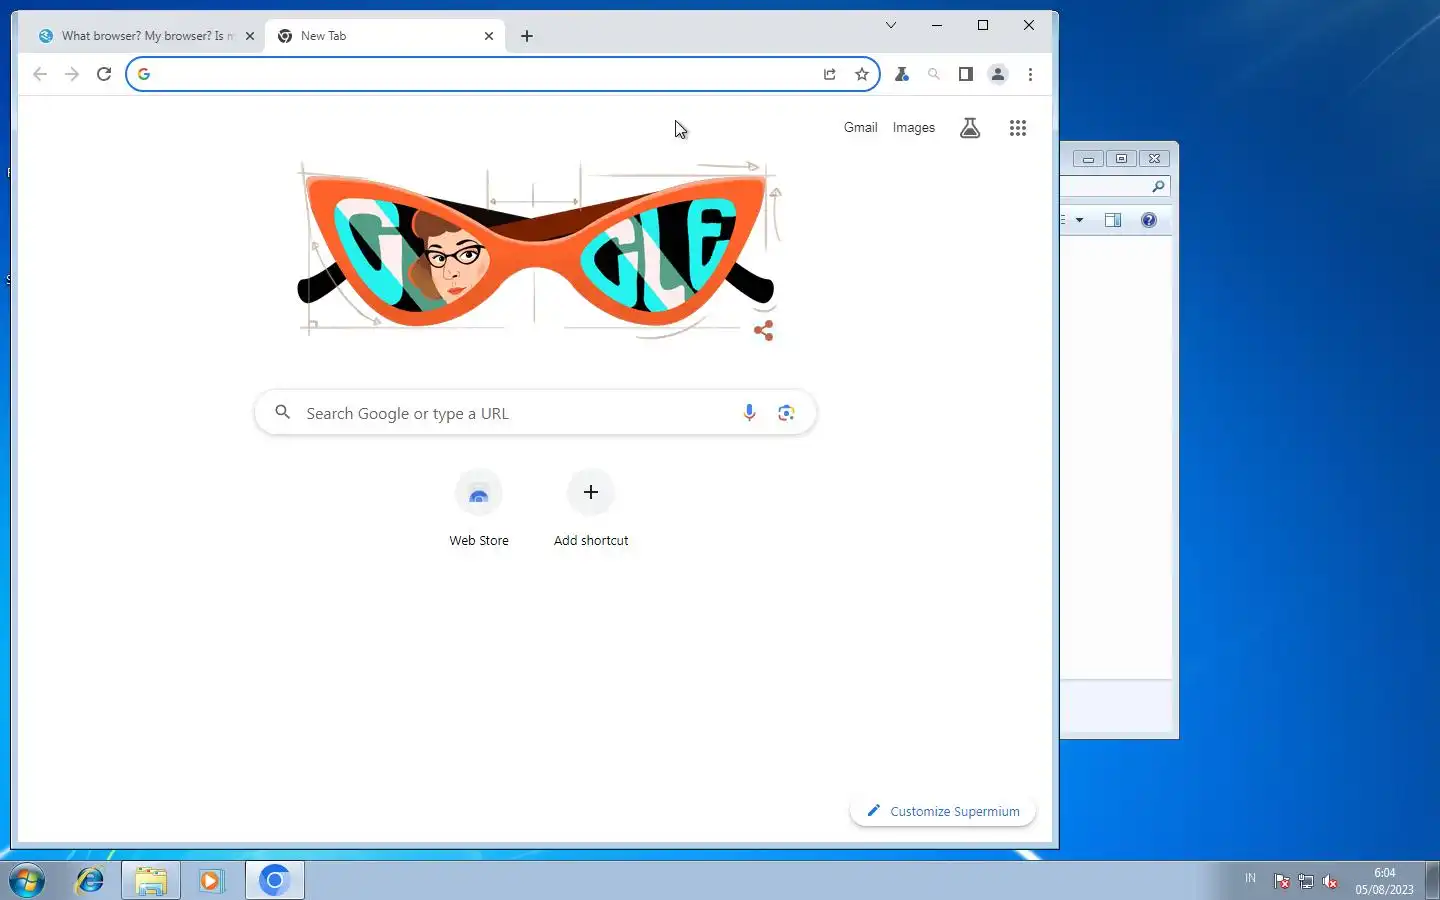
Task: Bookmark this tab with the star icon
Action: tap(862, 74)
